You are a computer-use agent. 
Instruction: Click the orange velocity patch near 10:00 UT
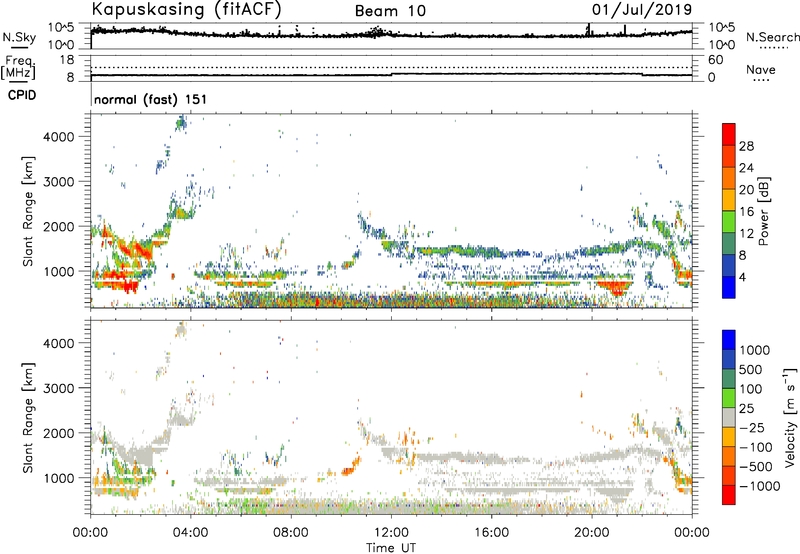tap(350, 468)
